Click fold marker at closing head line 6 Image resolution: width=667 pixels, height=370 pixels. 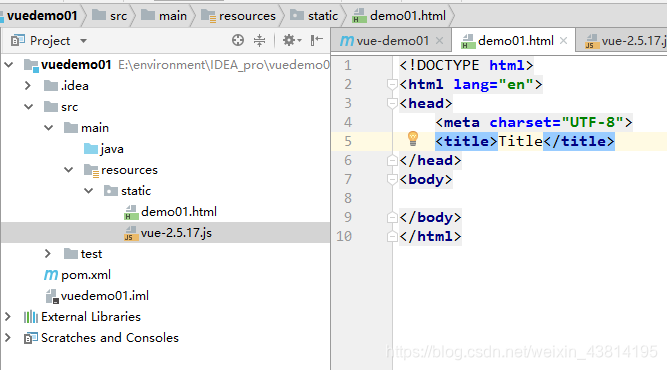point(392,160)
